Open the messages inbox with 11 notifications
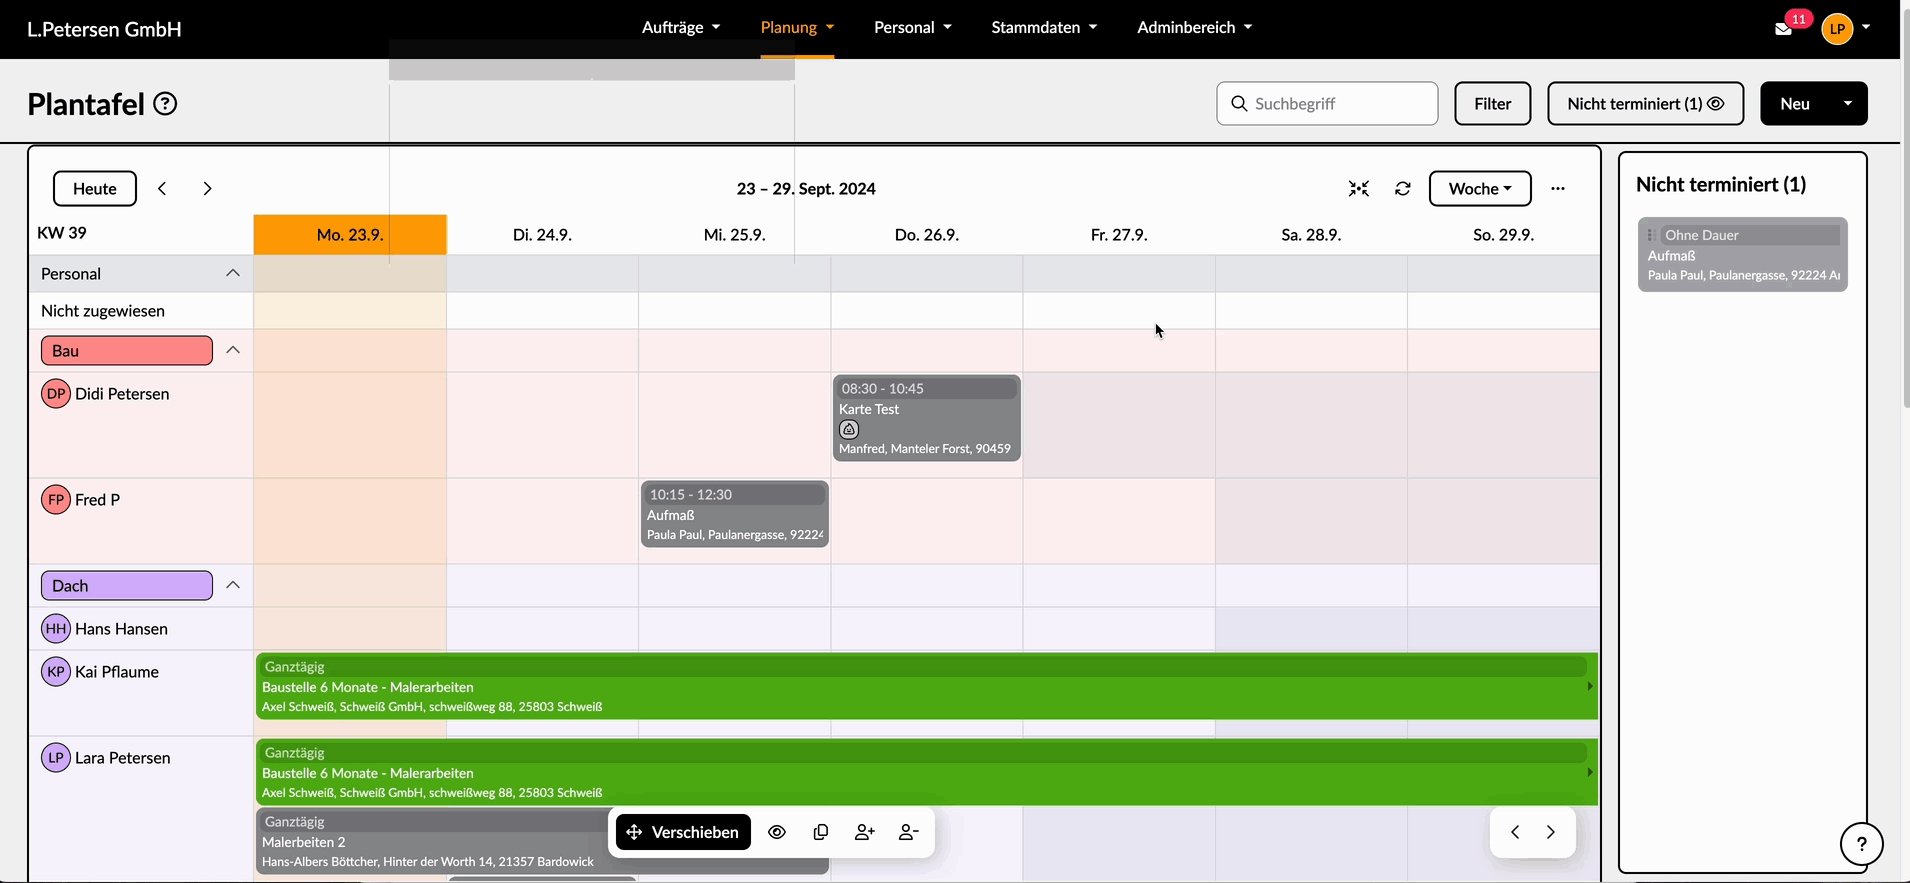The image size is (1910, 883). coord(1784,28)
